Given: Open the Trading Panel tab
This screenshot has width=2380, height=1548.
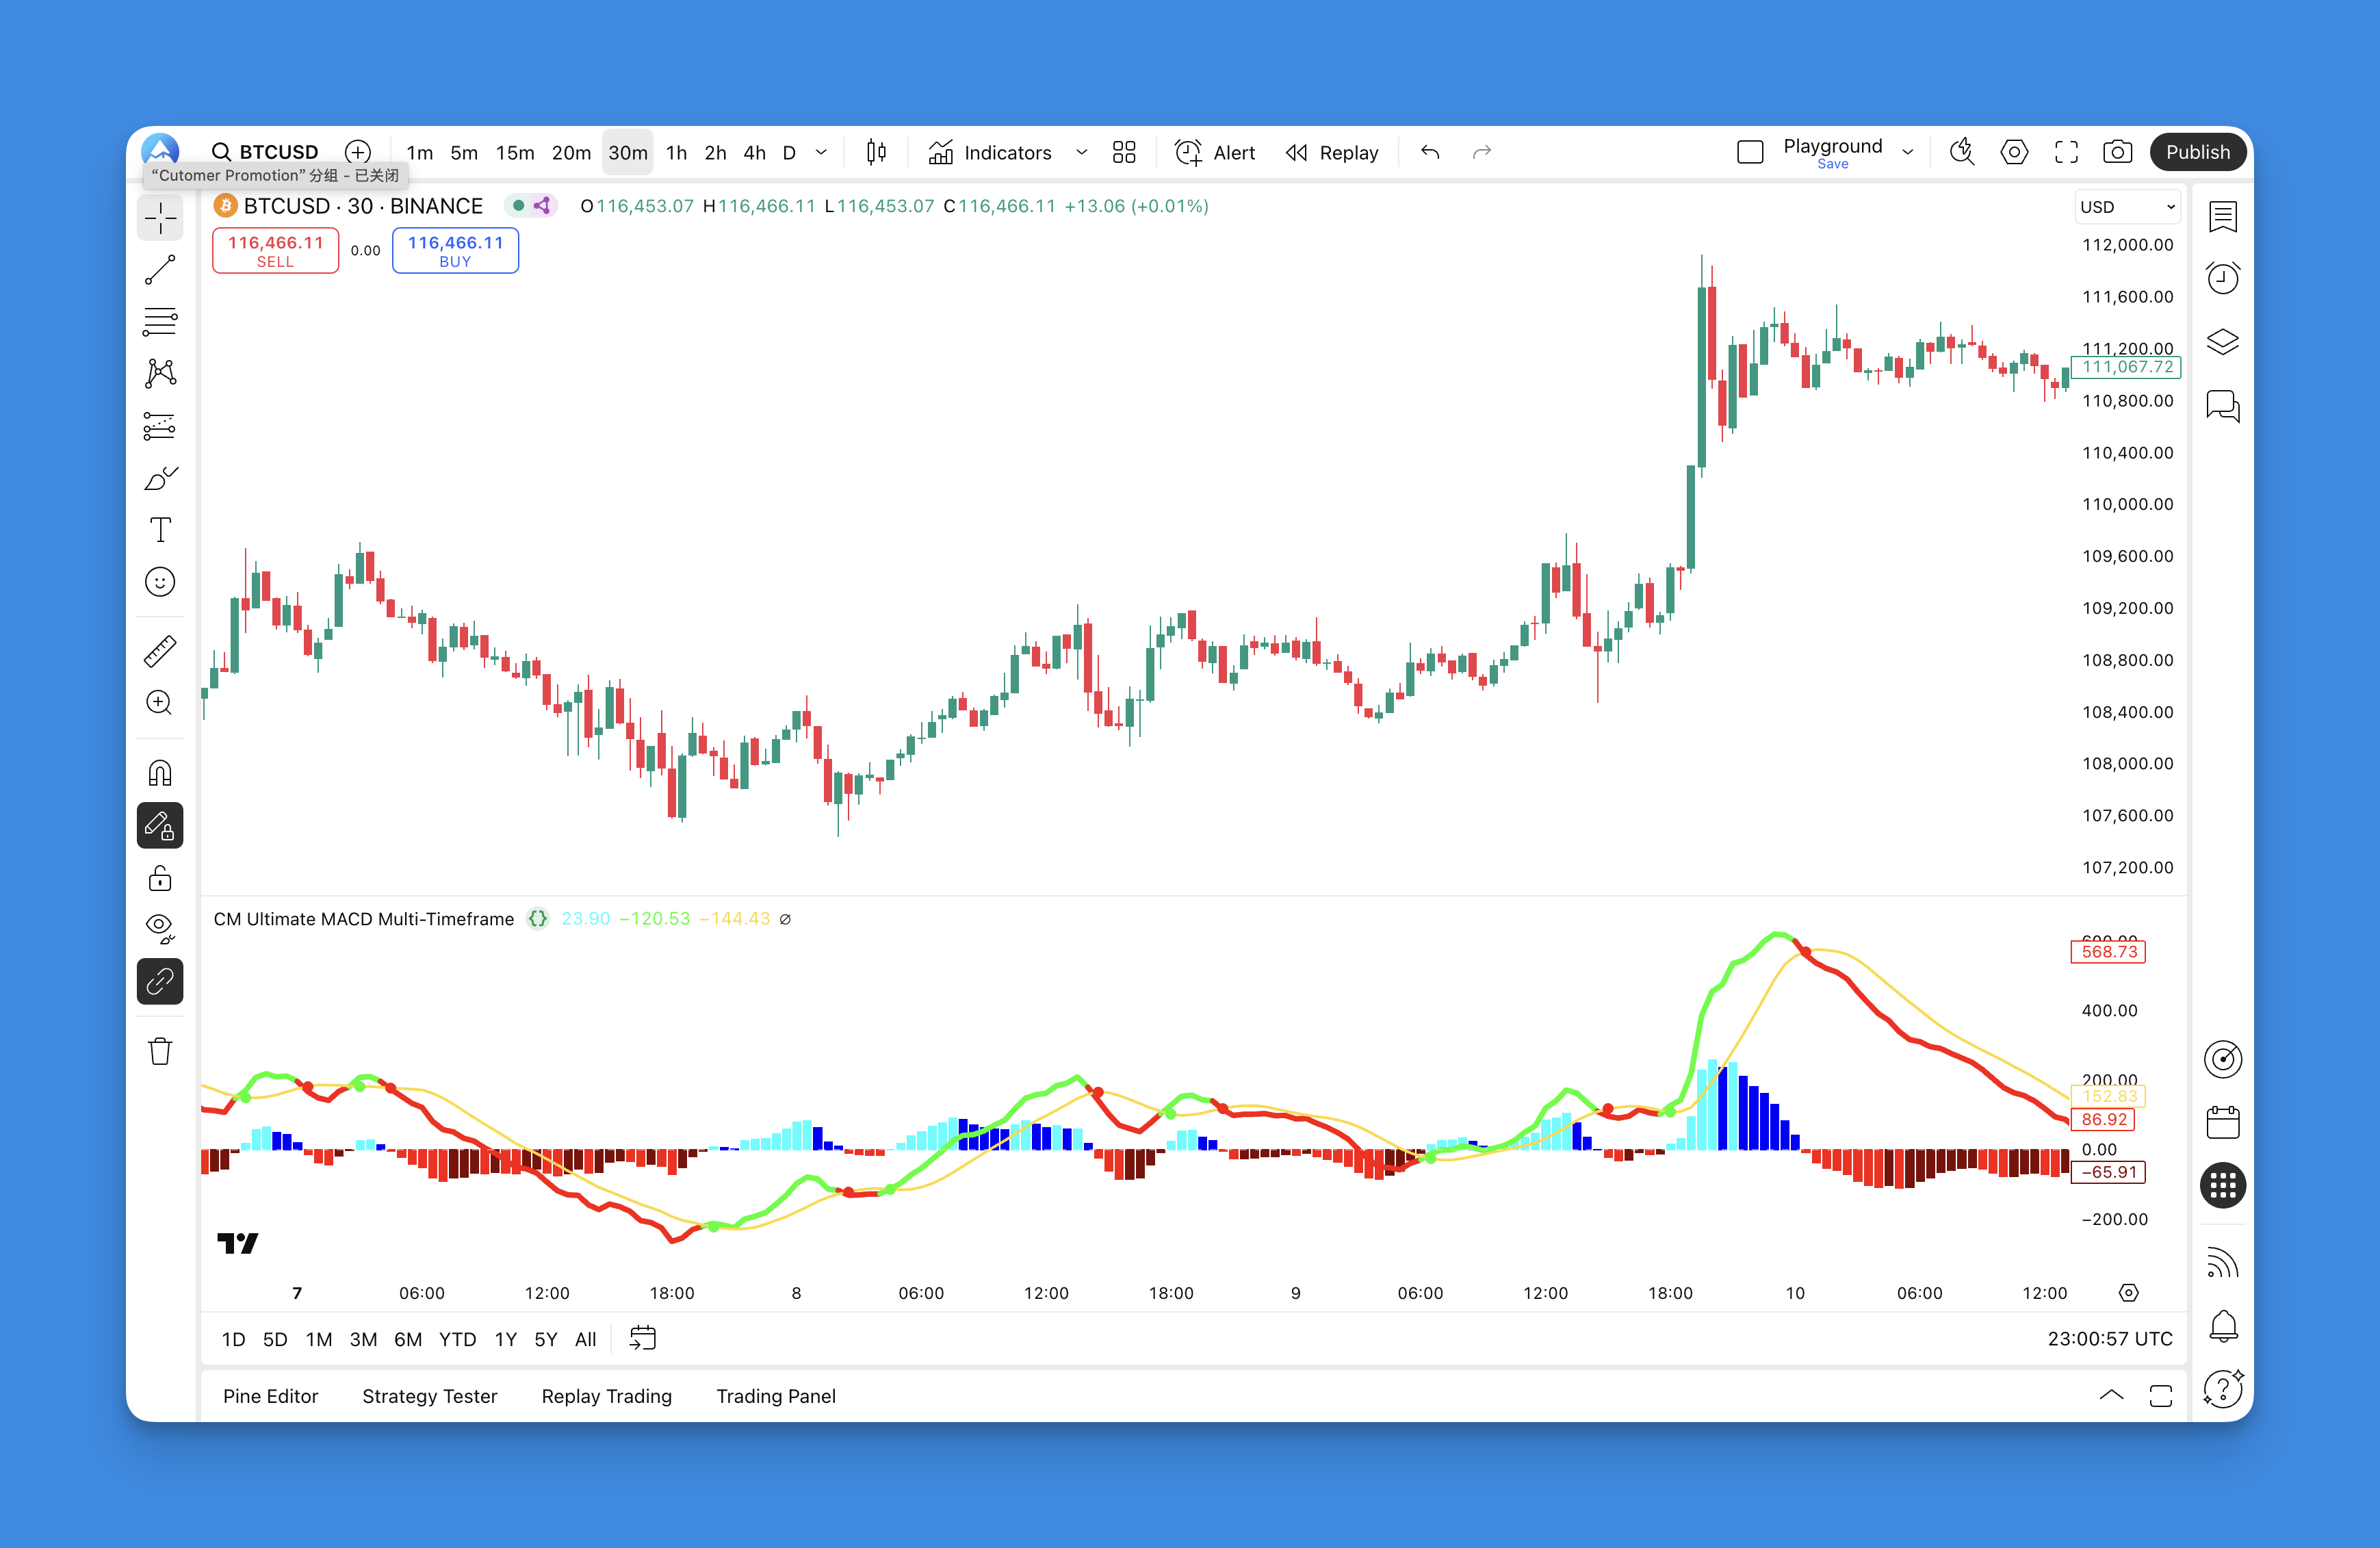Looking at the screenshot, I should tap(775, 1396).
